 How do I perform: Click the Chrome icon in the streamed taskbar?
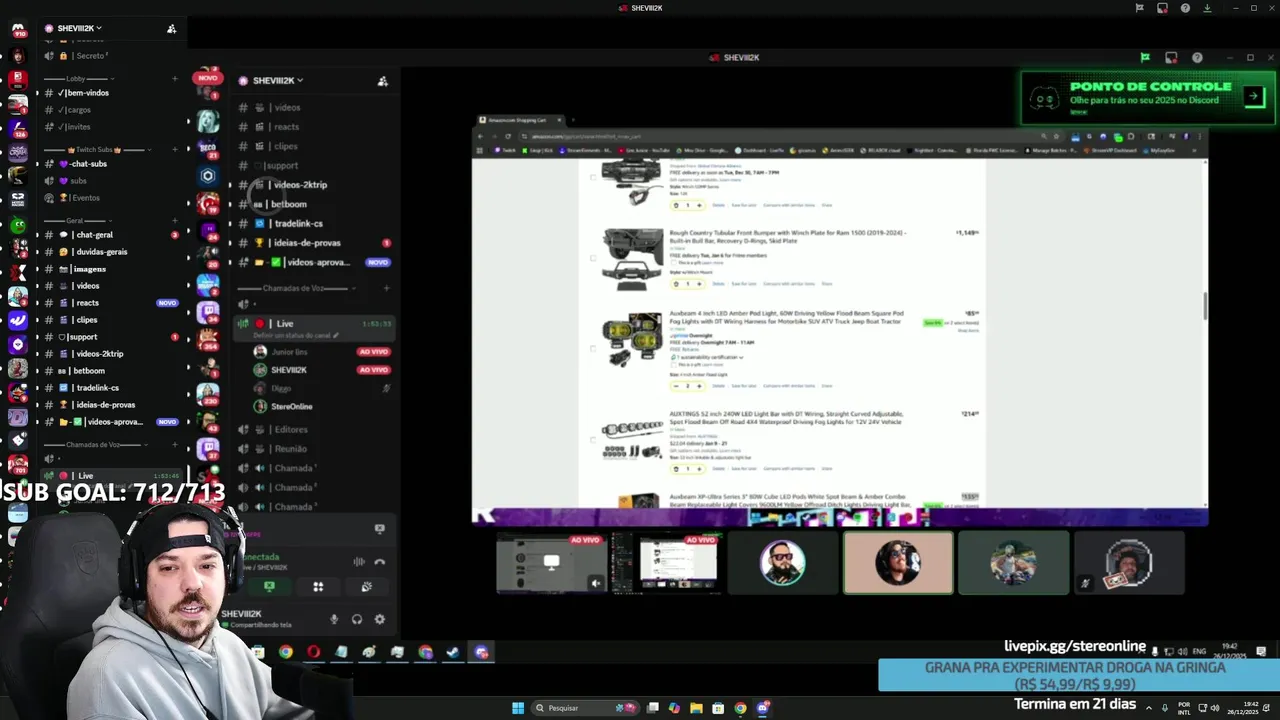click(286, 652)
